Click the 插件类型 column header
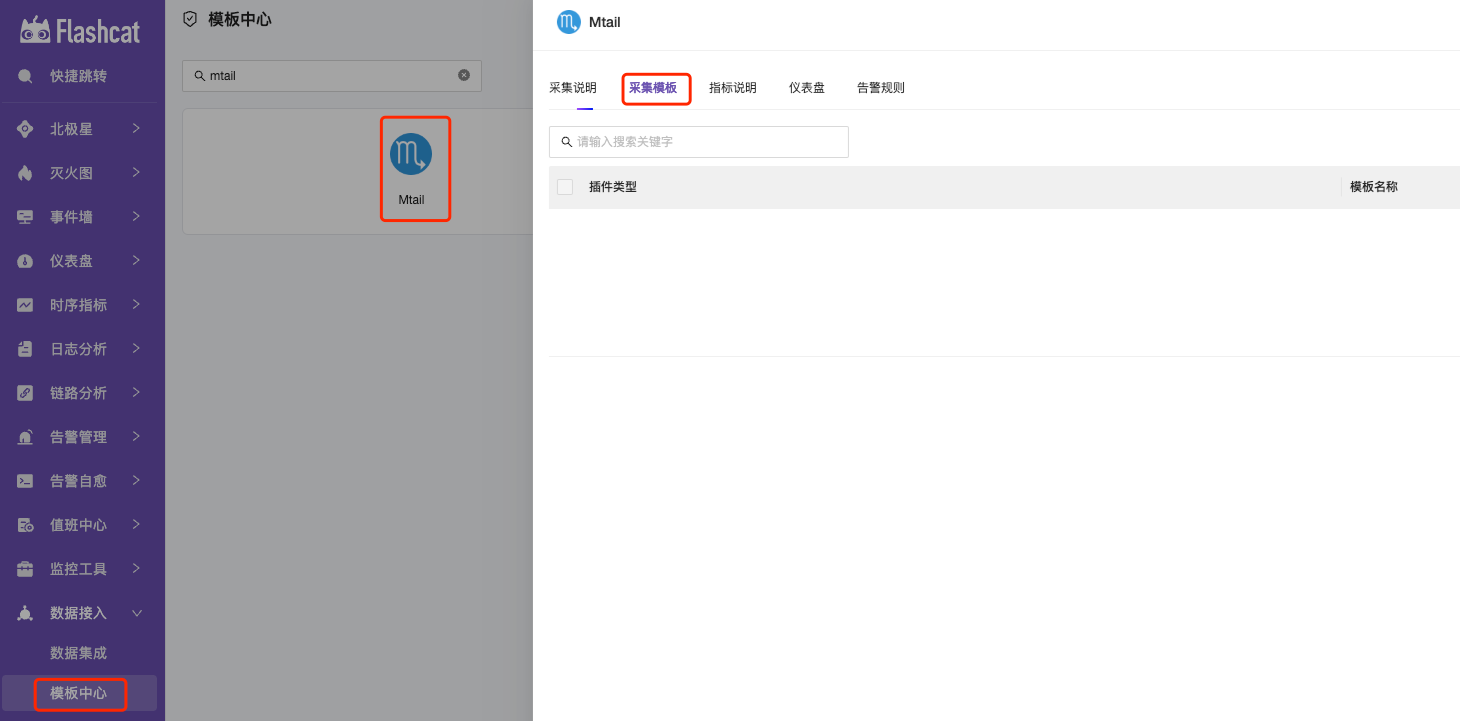 tap(613, 187)
